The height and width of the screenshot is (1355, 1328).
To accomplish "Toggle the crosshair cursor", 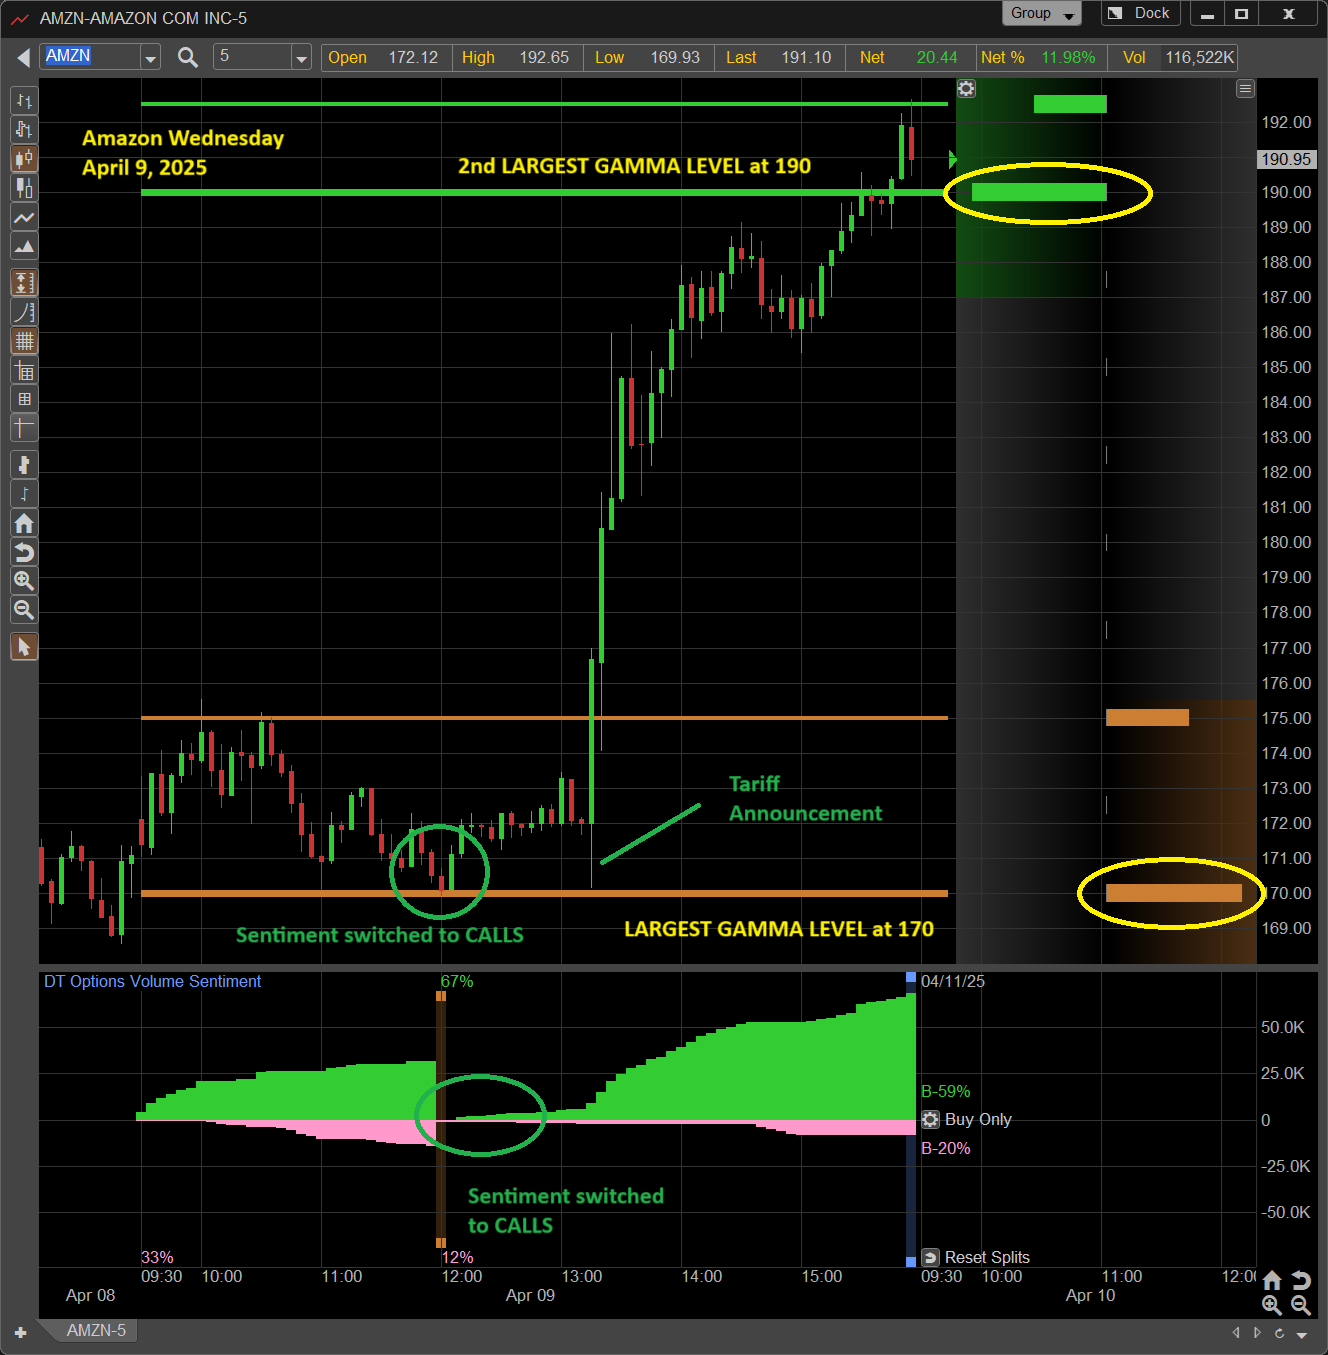I will (x=24, y=428).
